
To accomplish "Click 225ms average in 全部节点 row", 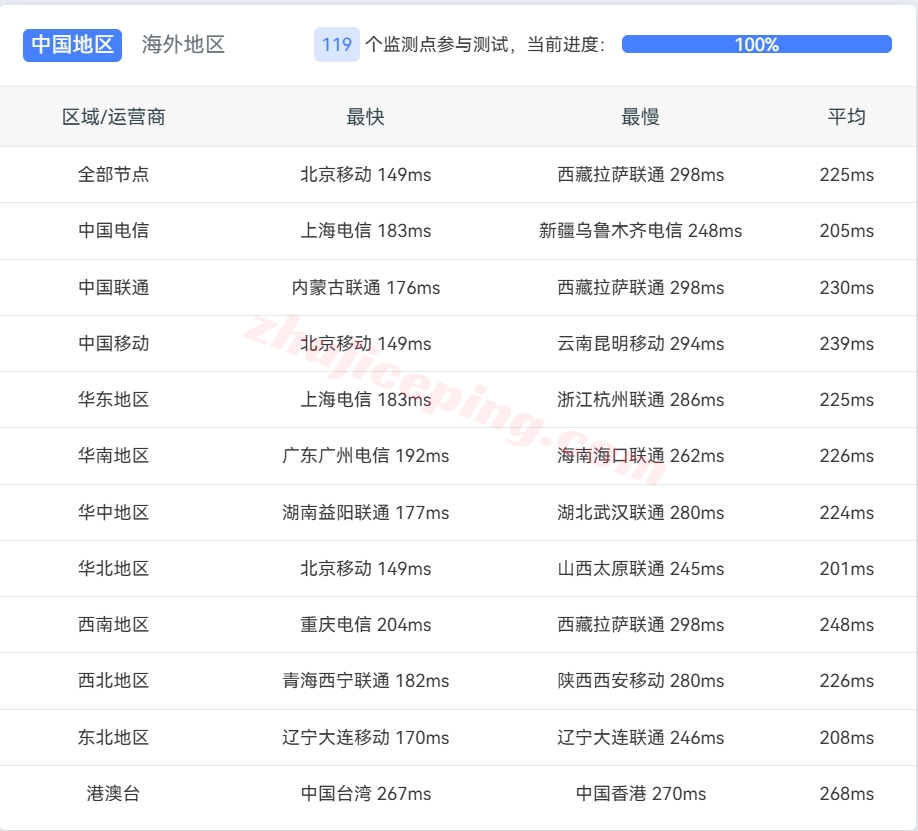I will pyautogui.click(x=847, y=175).
